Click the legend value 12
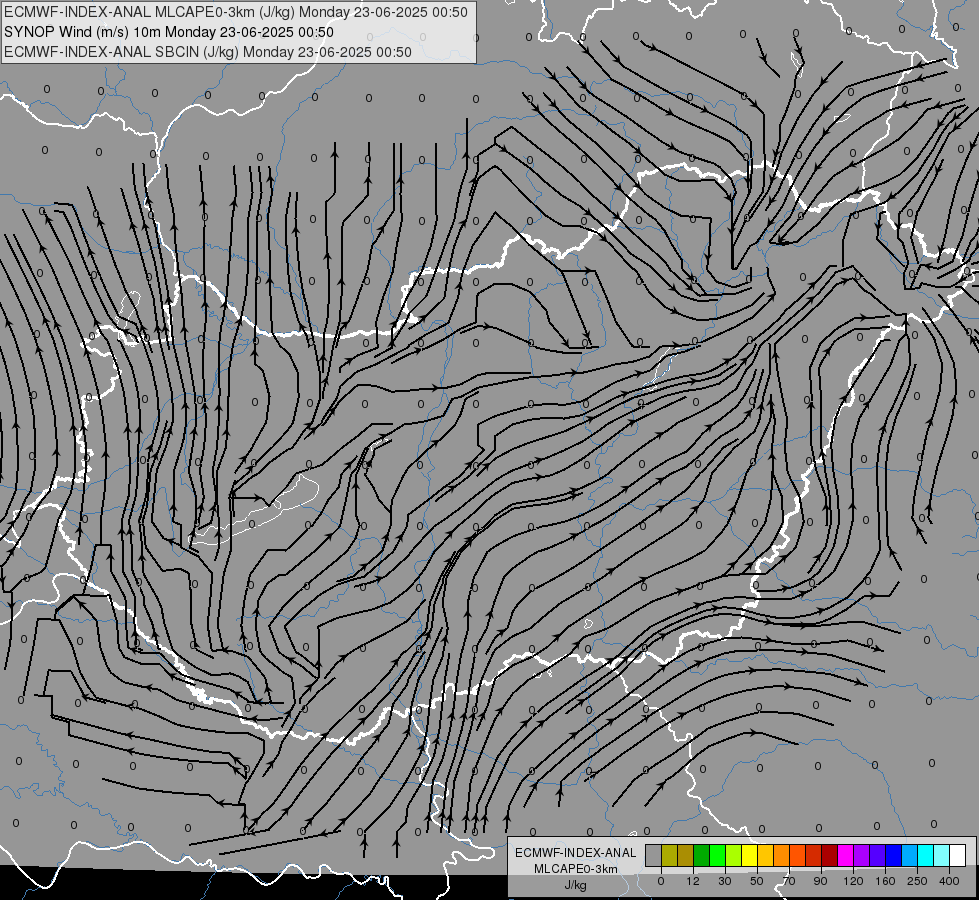Image resolution: width=979 pixels, height=900 pixels. pyautogui.click(x=692, y=881)
